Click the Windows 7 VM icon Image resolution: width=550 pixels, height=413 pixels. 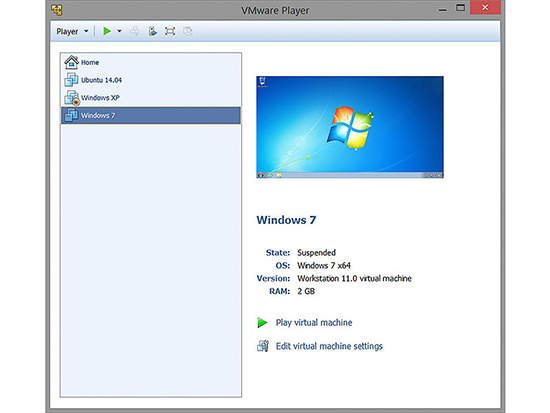71,115
